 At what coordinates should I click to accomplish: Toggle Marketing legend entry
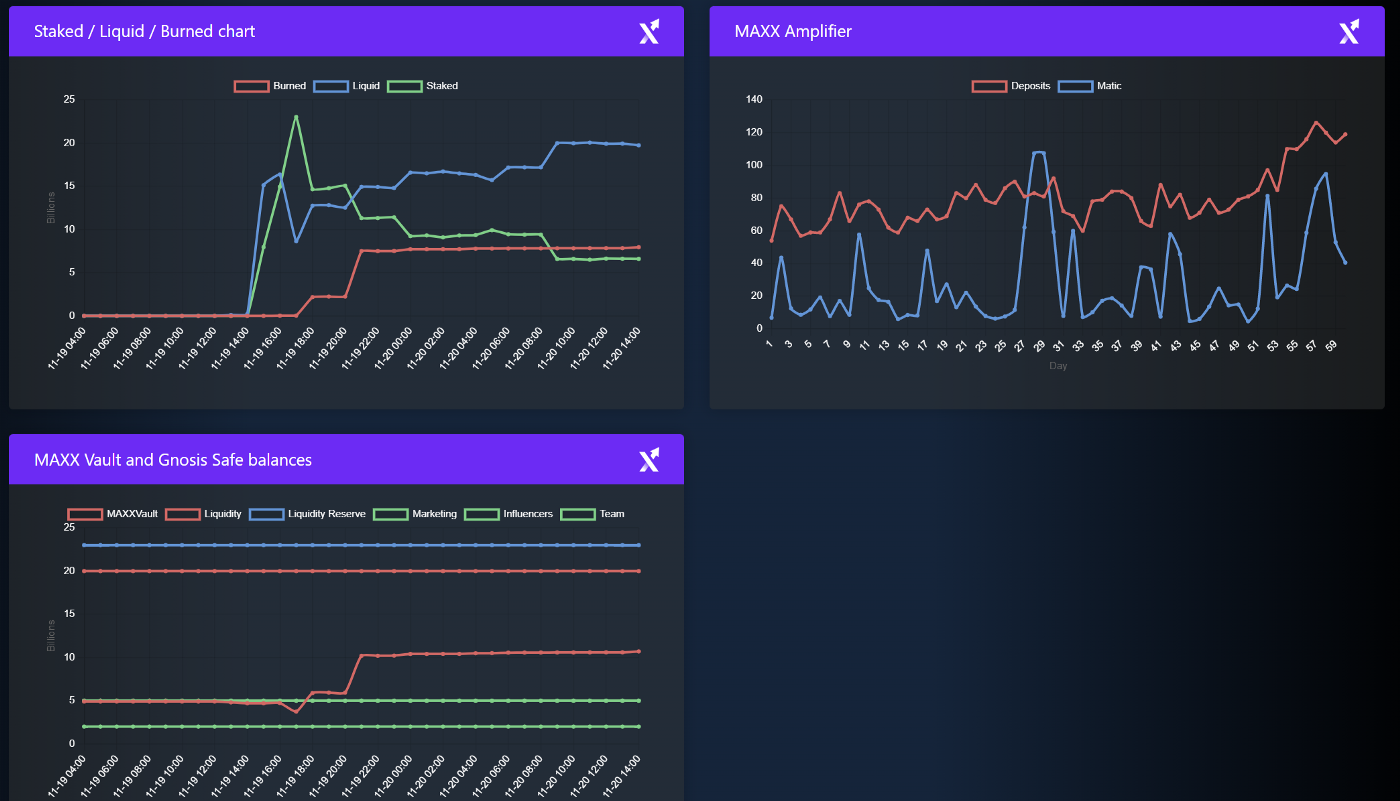pyautogui.click(x=415, y=514)
